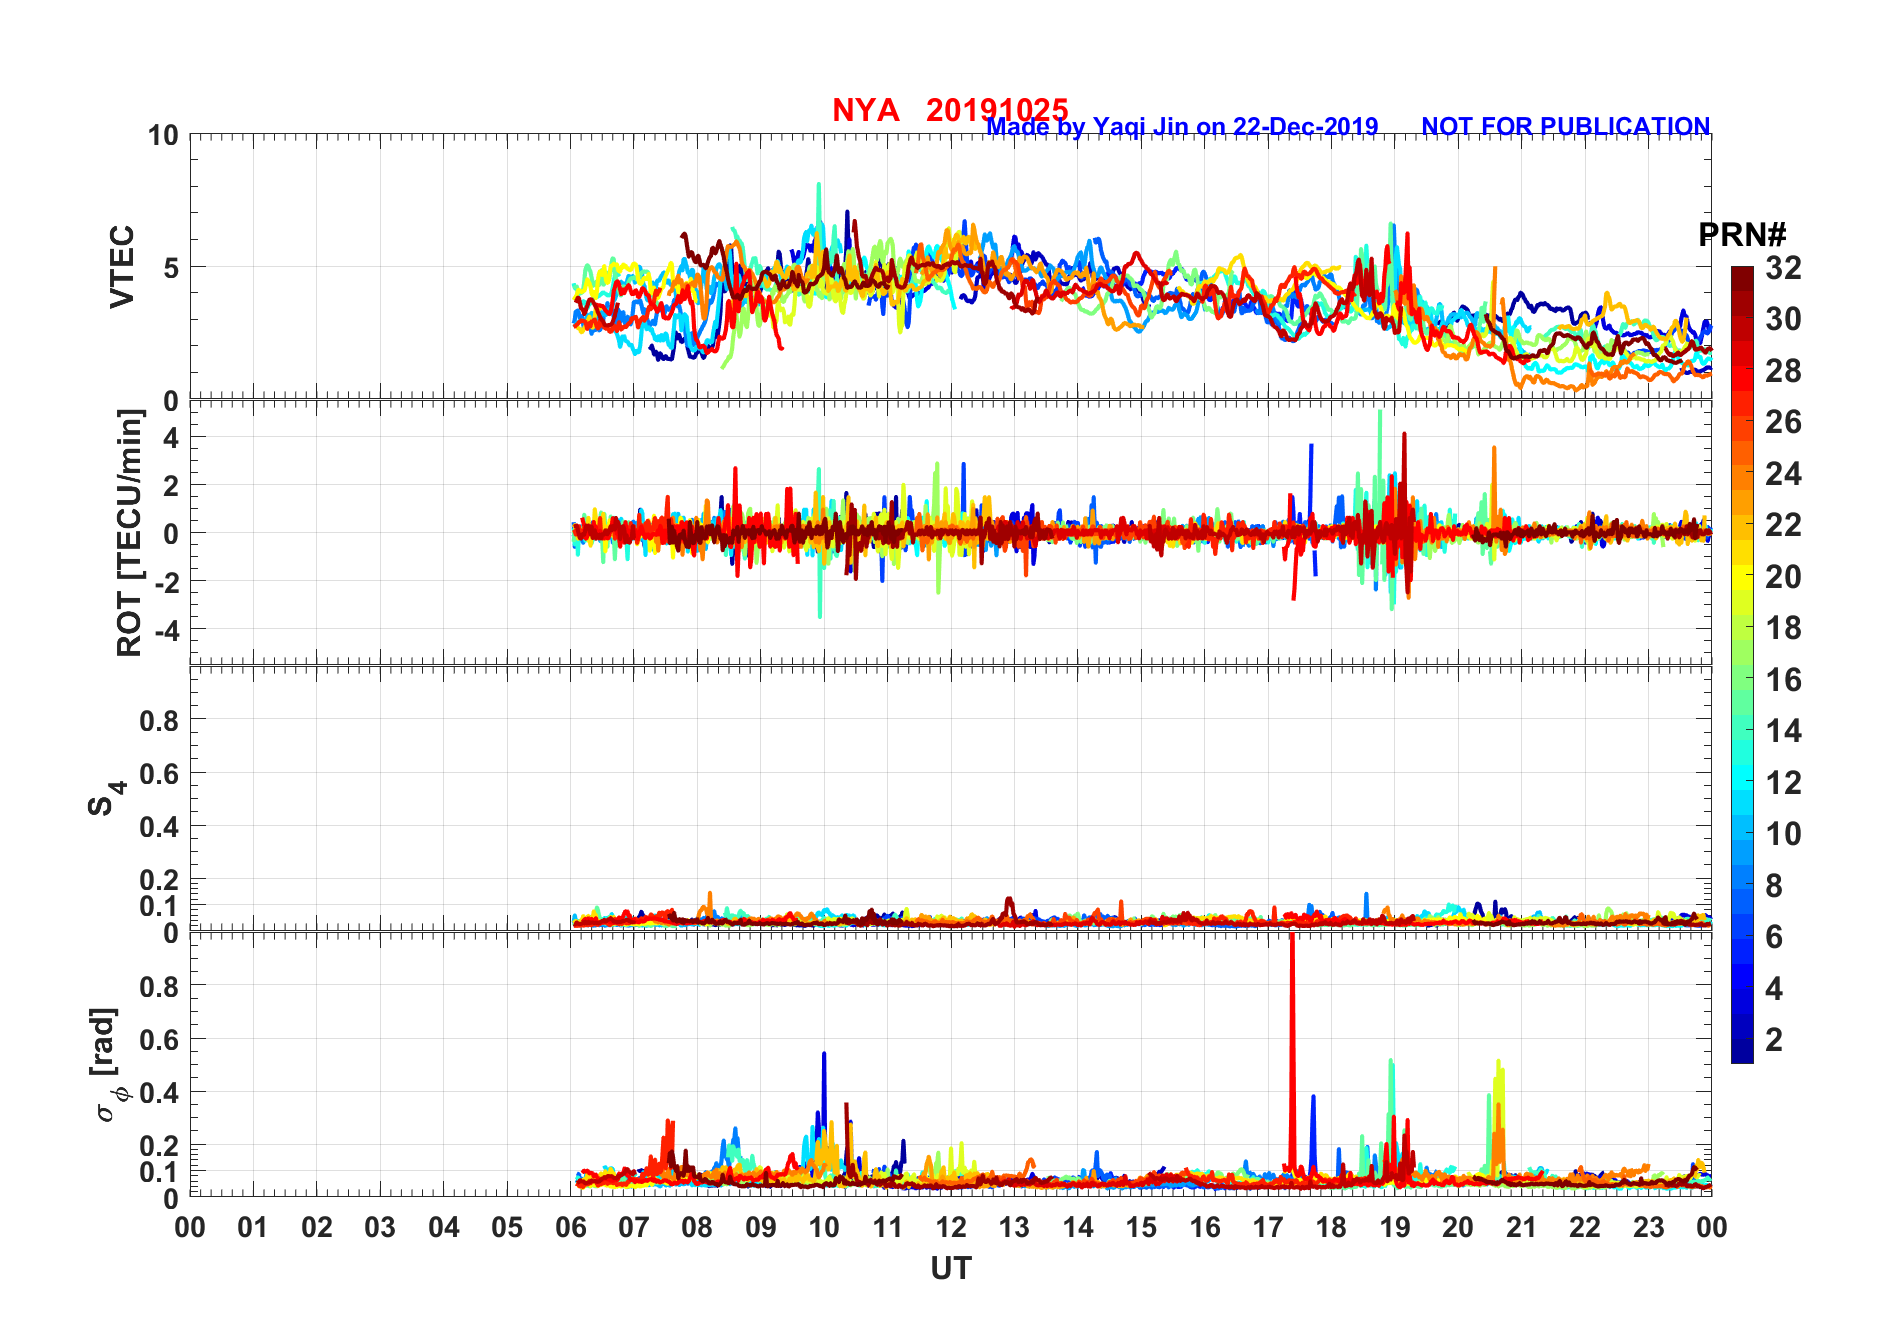The width and height of the screenshot is (1902, 1330).
Task: Click the 'UT' x-axis label
Action: coord(950,1269)
